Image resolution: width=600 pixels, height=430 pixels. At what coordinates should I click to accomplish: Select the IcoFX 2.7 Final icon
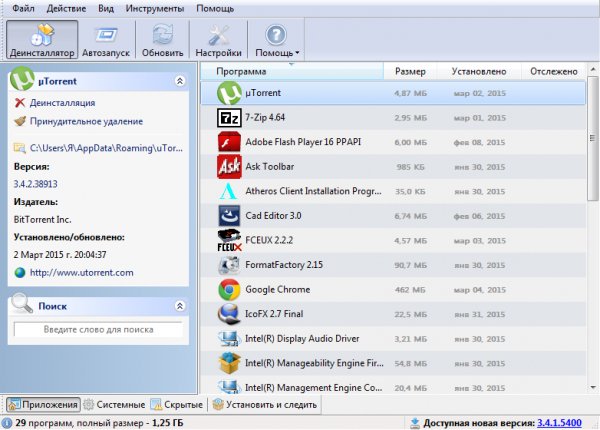tap(229, 314)
